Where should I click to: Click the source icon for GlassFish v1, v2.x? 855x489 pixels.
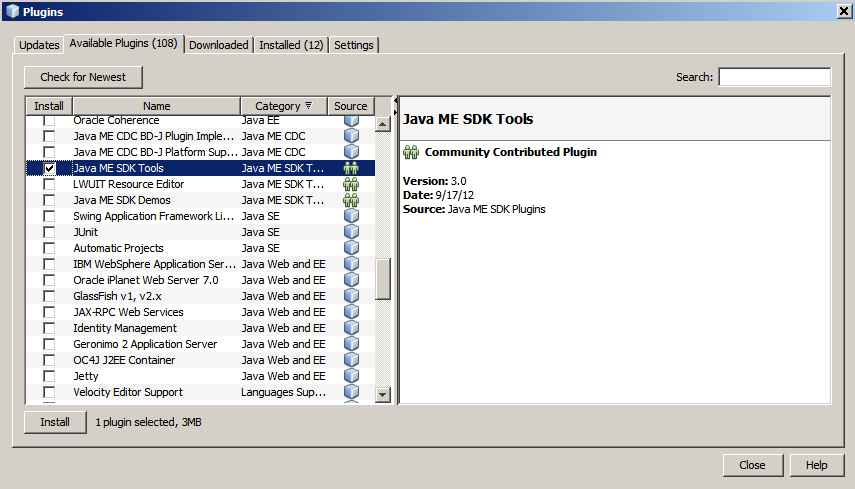351,296
